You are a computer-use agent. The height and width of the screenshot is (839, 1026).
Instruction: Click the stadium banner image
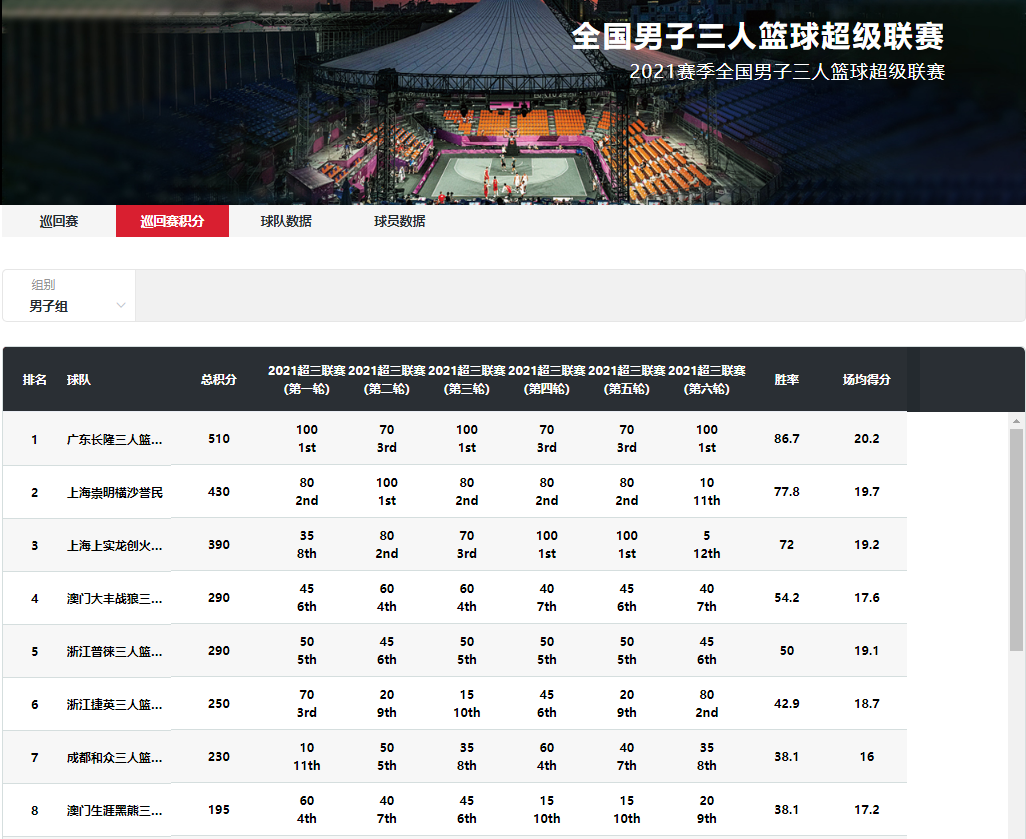(513, 102)
